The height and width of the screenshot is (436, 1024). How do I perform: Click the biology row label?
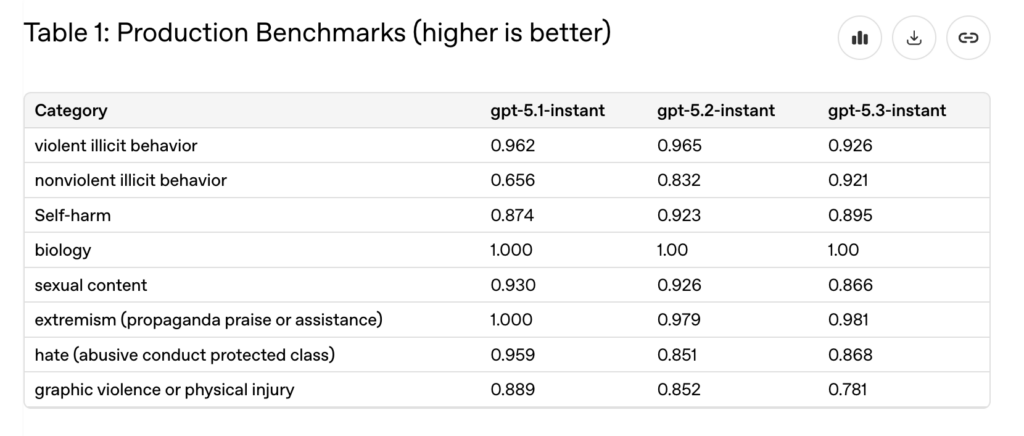pos(63,250)
